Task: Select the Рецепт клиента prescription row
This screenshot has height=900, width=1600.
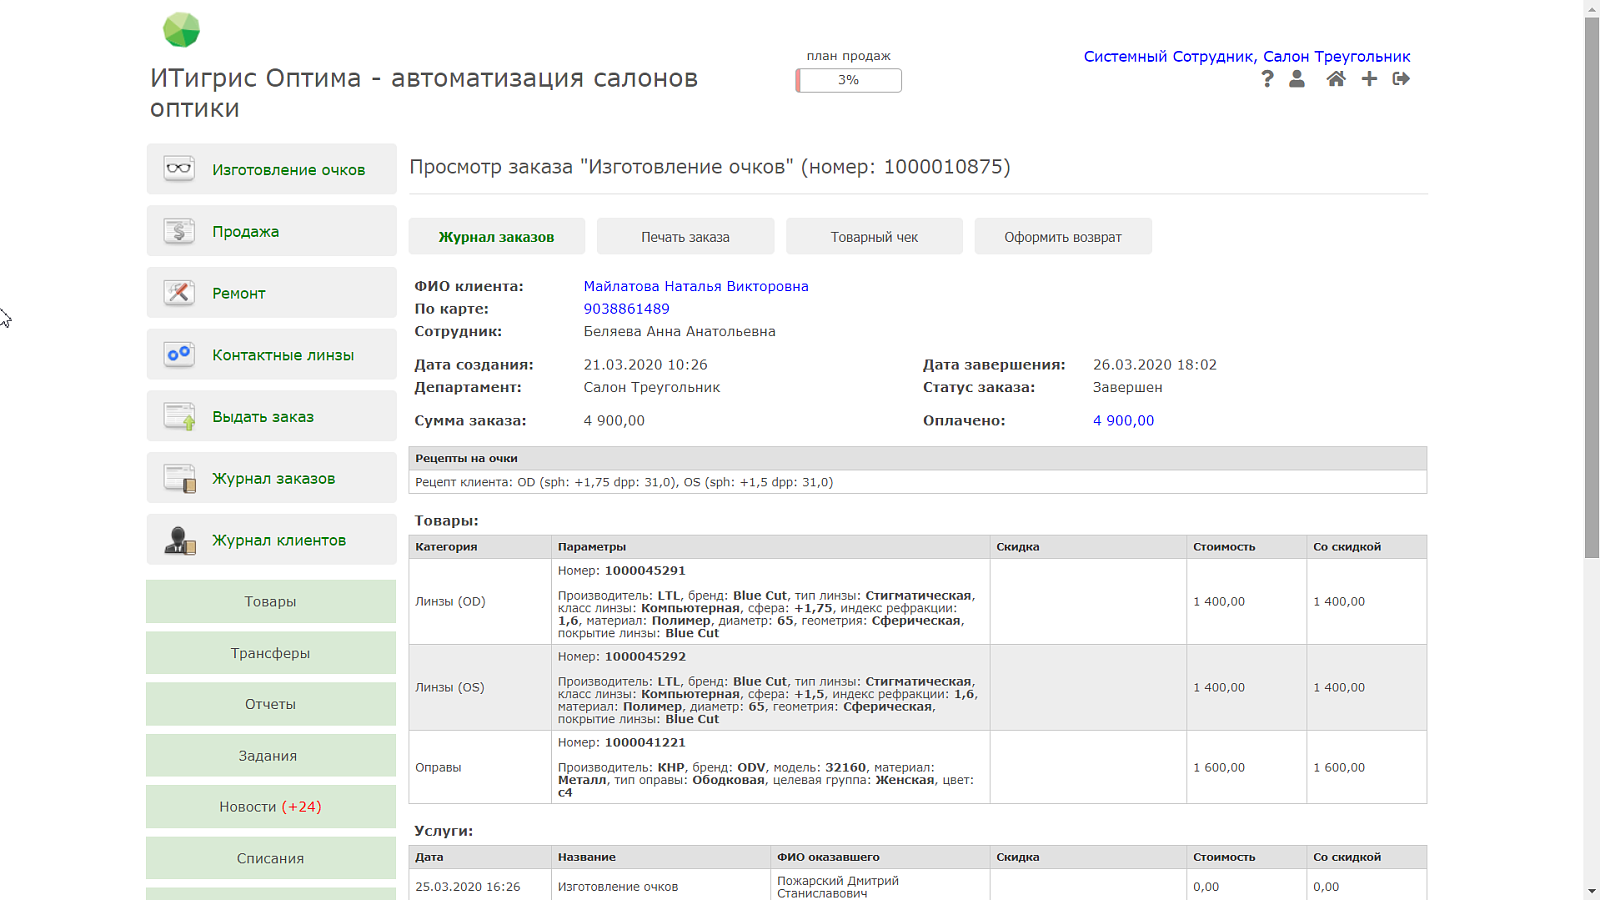Action: point(918,482)
